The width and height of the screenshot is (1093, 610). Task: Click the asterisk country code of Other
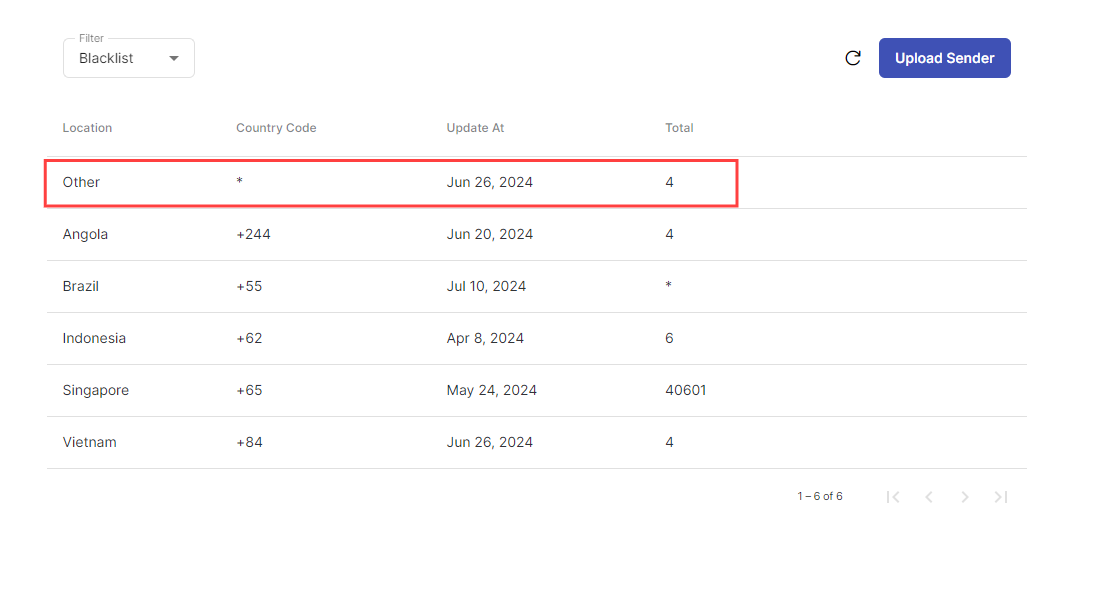[239, 181]
